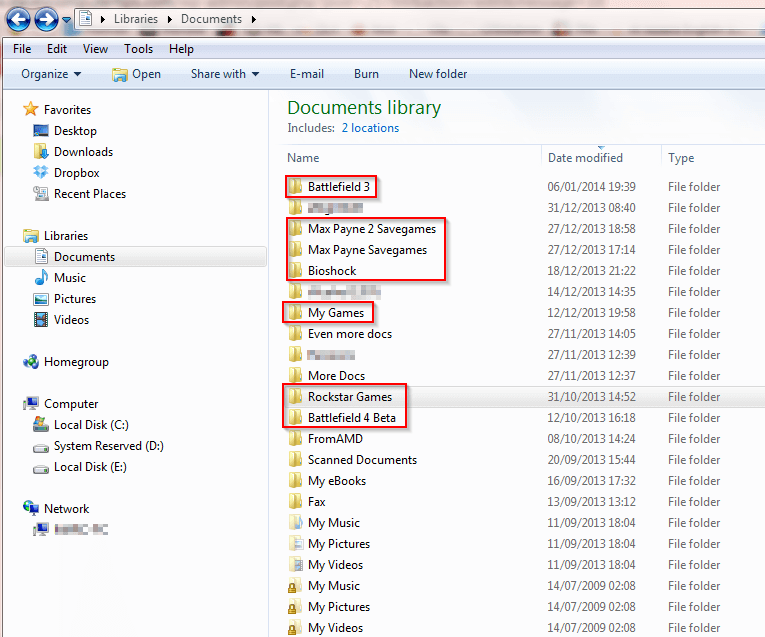This screenshot has width=765, height=637.
Task: Click the Open toolbar button
Action: pos(136,74)
